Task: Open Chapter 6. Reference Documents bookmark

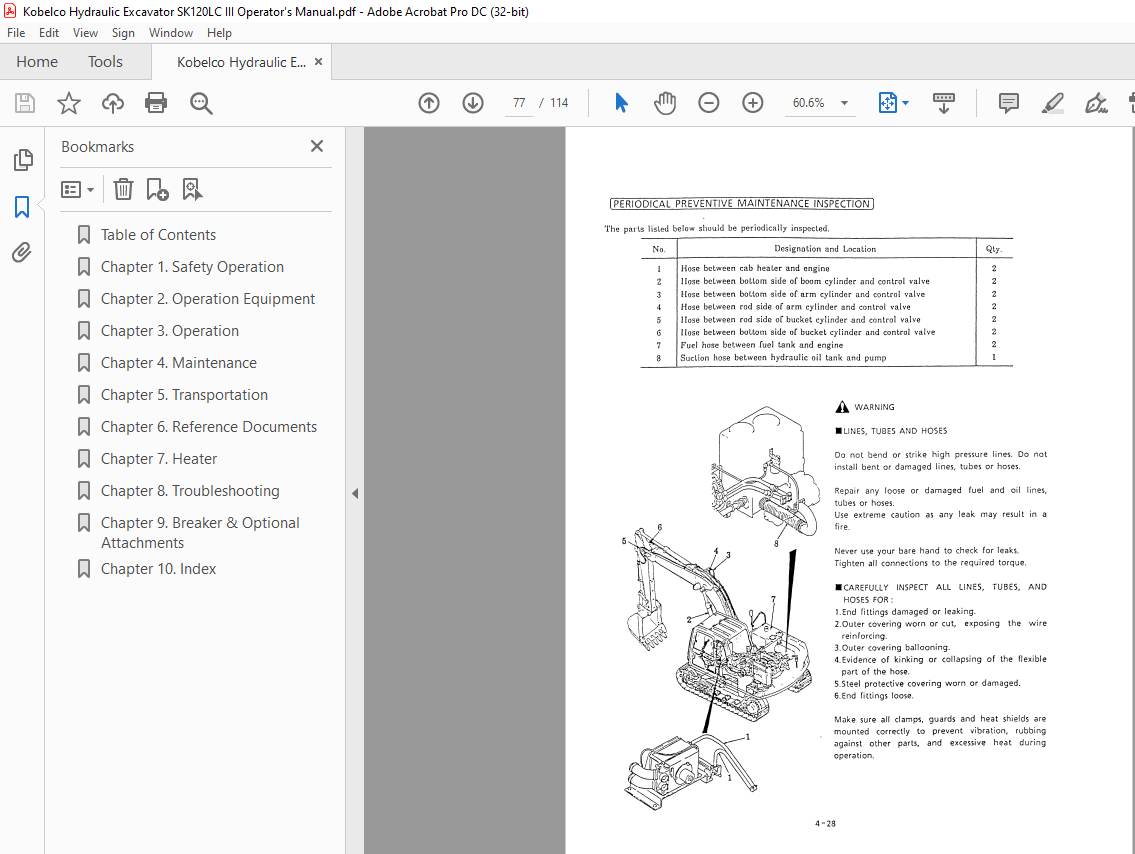Action: pos(208,426)
